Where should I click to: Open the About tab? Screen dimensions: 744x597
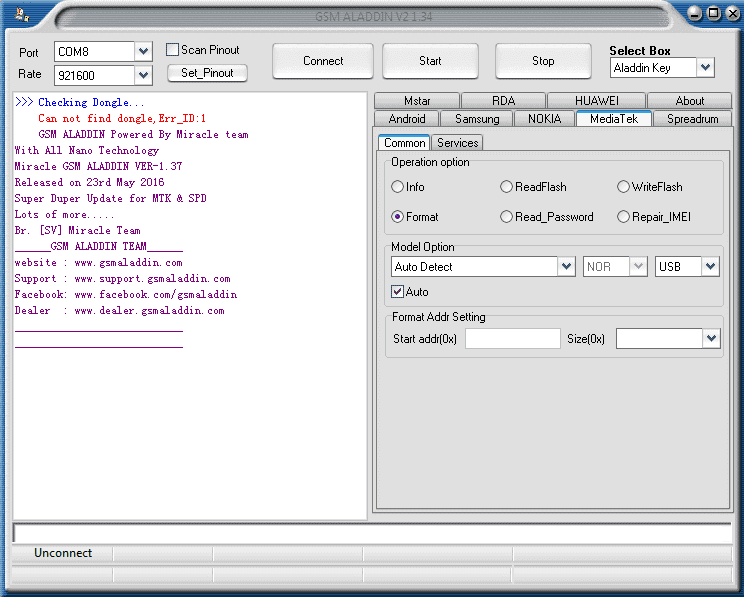click(689, 101)
